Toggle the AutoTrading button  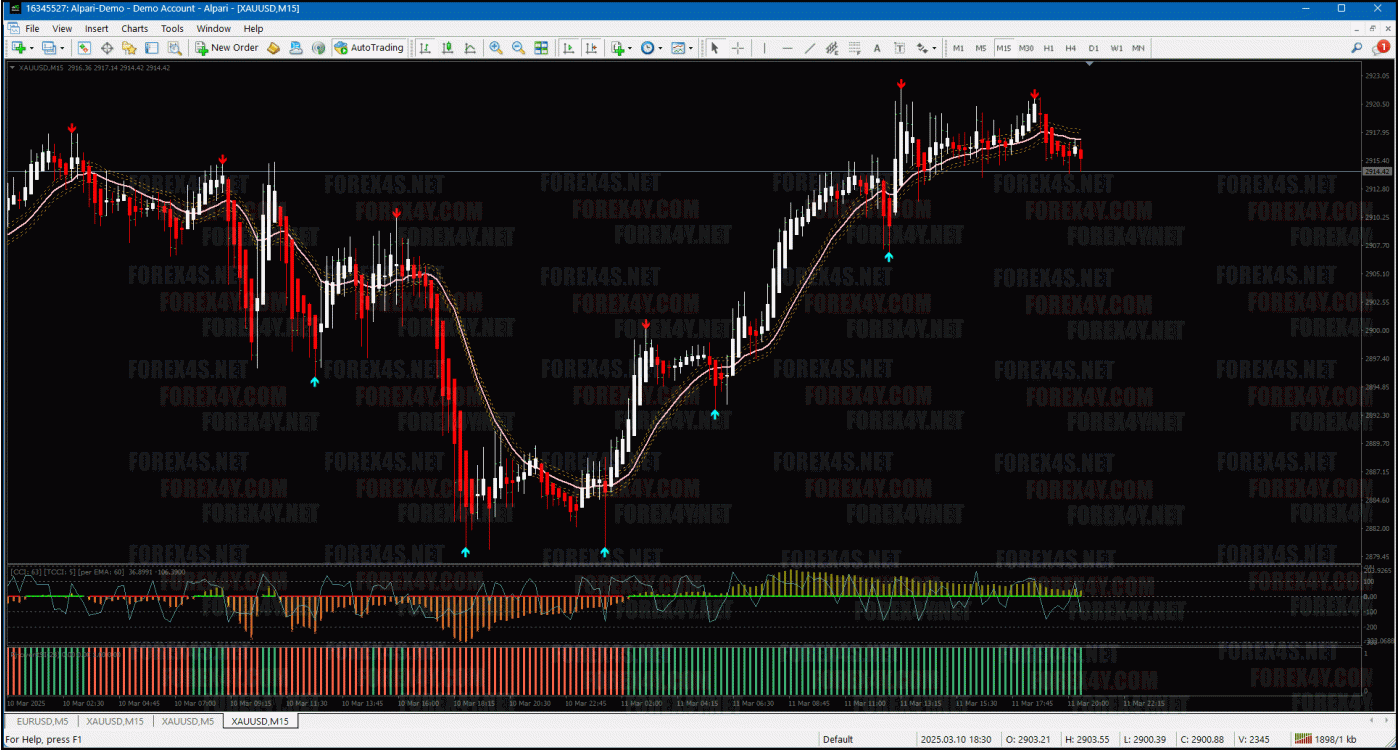click(369, 48)
